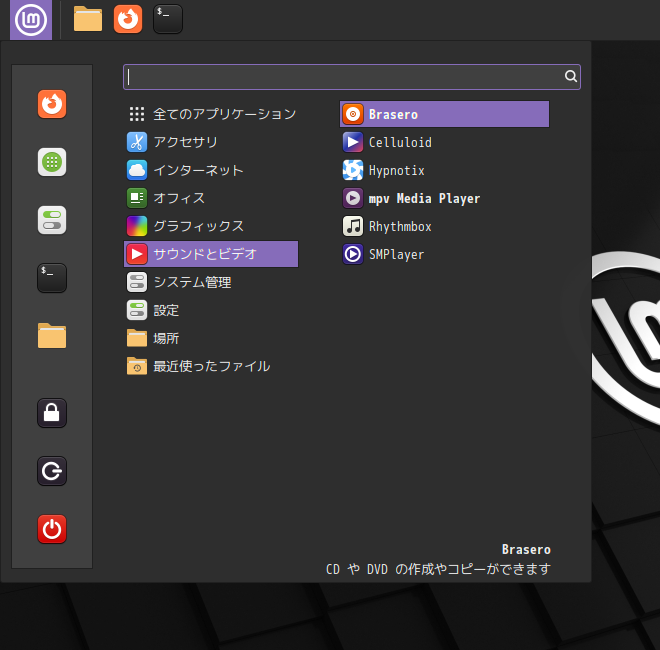Click the Linux Mint menu button
Image resolution: width=660 pixels, height=650 pixels.
(x=31, y=20)
